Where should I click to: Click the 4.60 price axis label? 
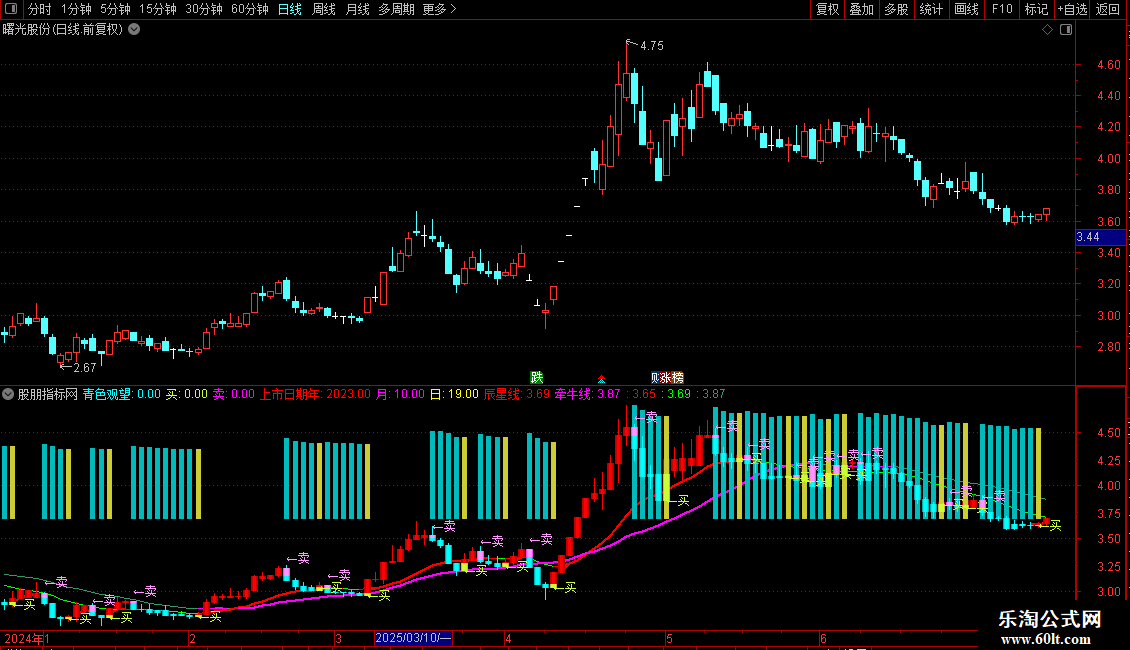(1108, 64)
